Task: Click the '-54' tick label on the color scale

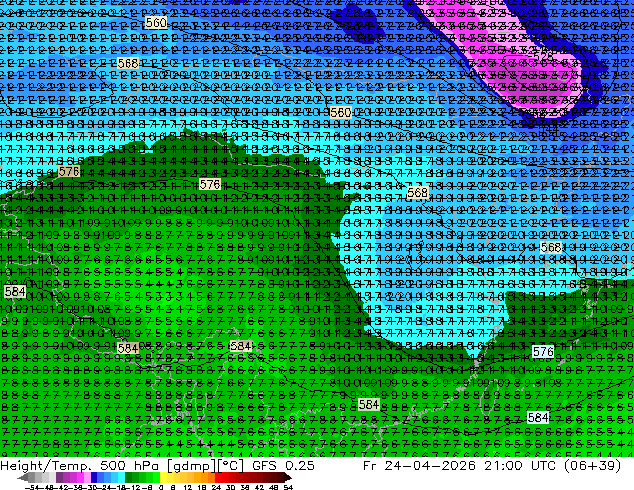Action: 32,487
